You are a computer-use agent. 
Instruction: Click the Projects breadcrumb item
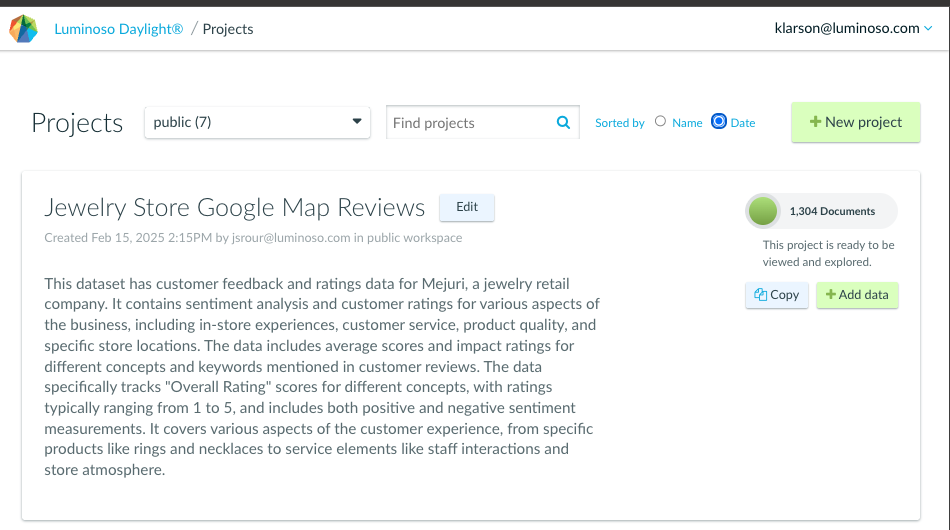click(x=228, y=29)
